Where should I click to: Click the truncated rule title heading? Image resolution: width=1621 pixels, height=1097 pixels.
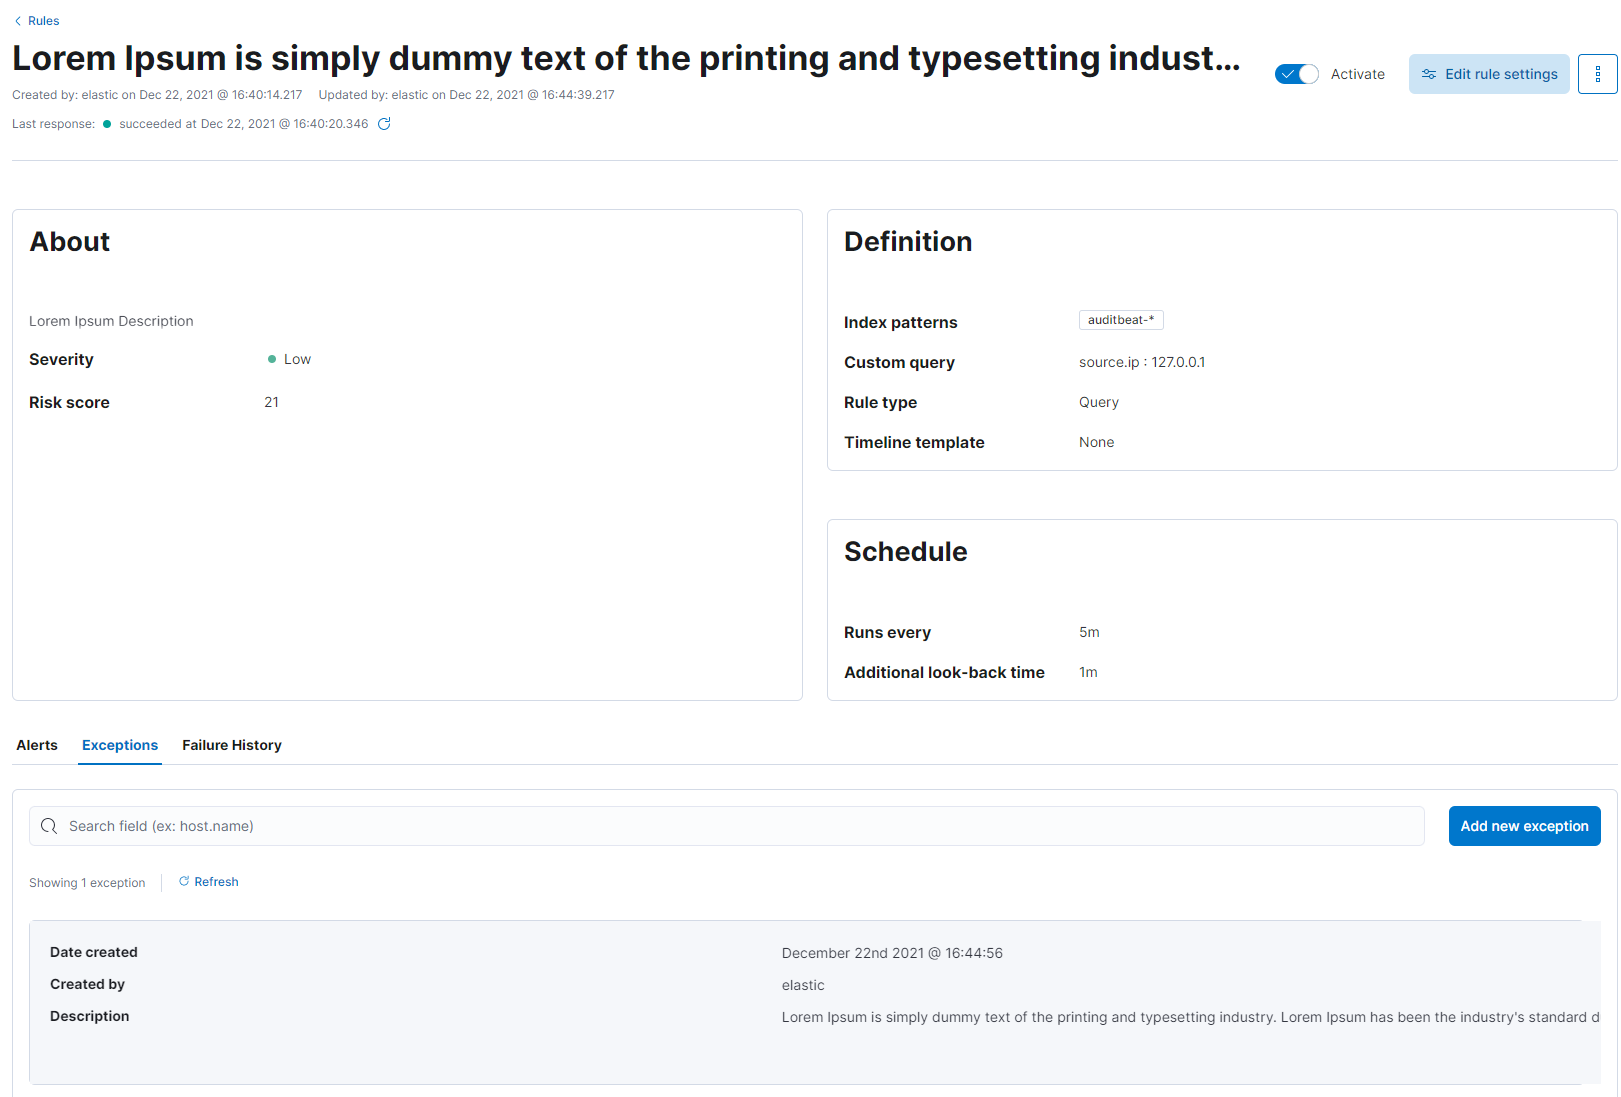pos(626,58)
